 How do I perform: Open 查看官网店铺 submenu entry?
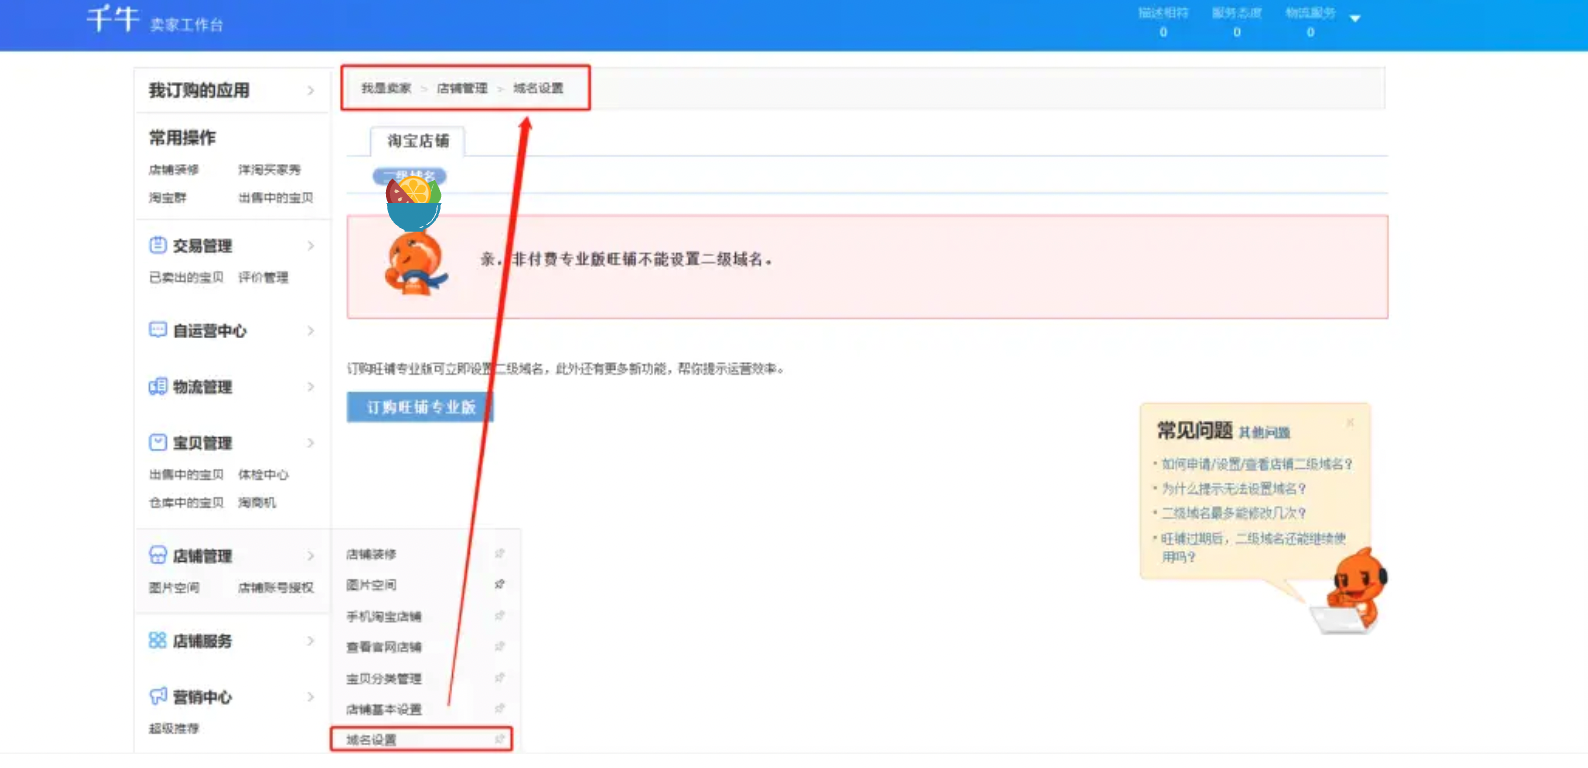pos(384,647)
